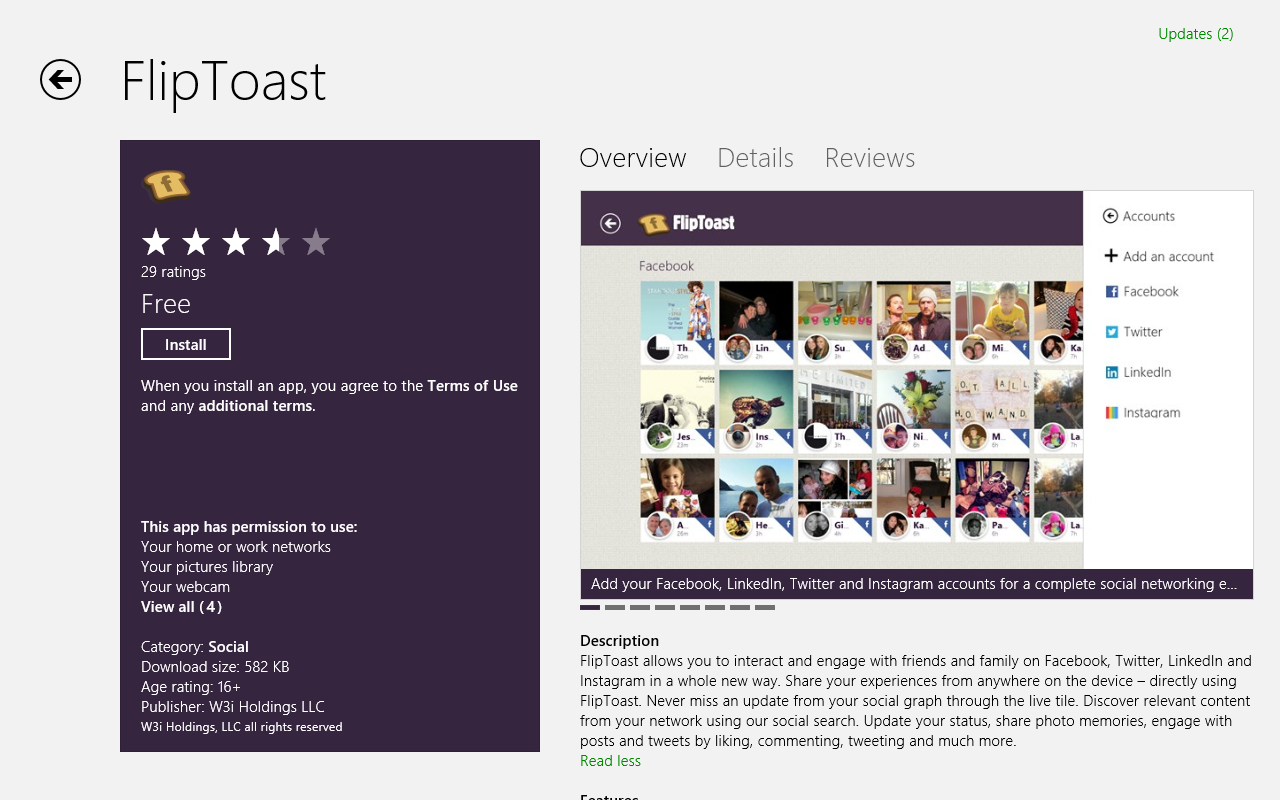Click the LinkedIn icon in screenshot accounts list
The image size is (1280, 800).
pyautogui.click(x=1111, y=372)
